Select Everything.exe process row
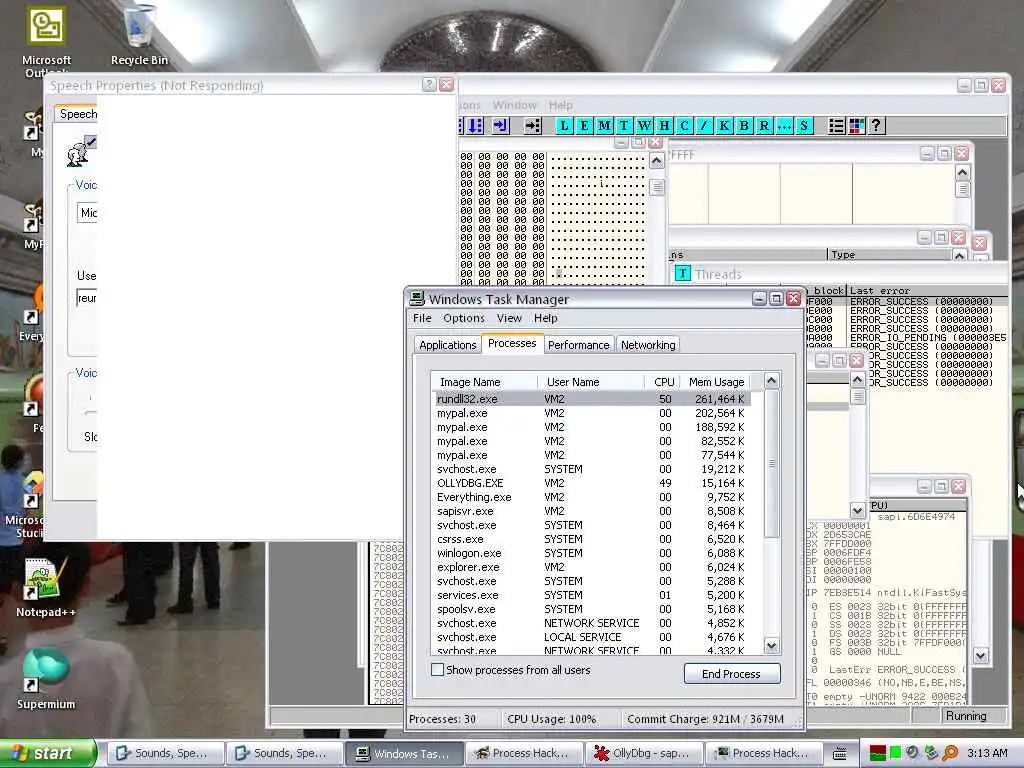This screenshot has height=768, width=1024. (592, 497)
